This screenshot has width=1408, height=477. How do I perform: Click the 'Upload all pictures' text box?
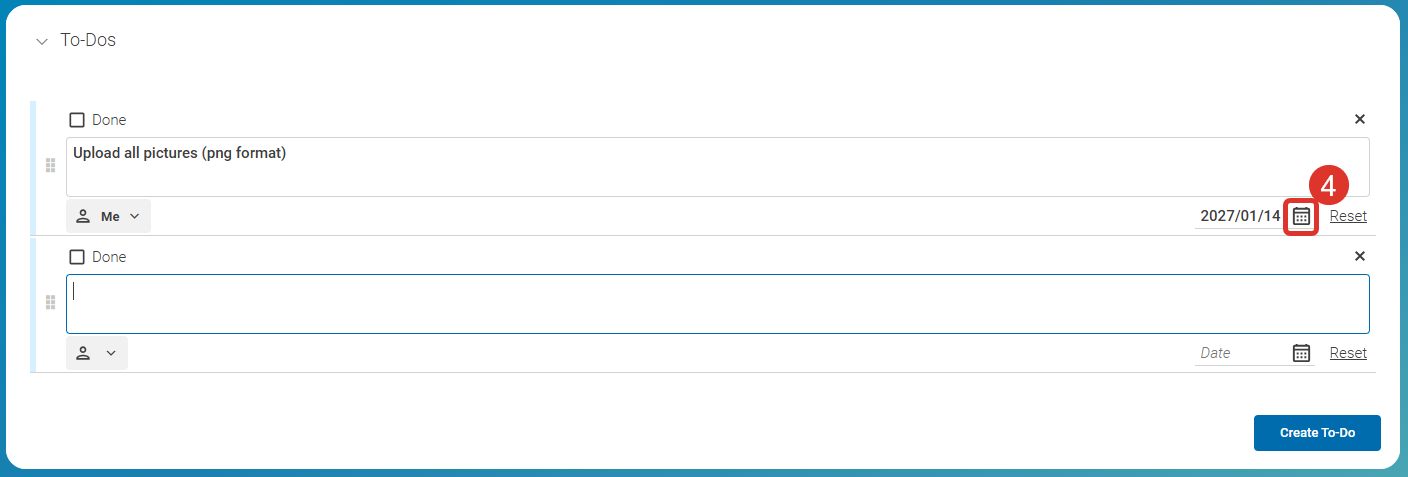click(x=717, y=167)
